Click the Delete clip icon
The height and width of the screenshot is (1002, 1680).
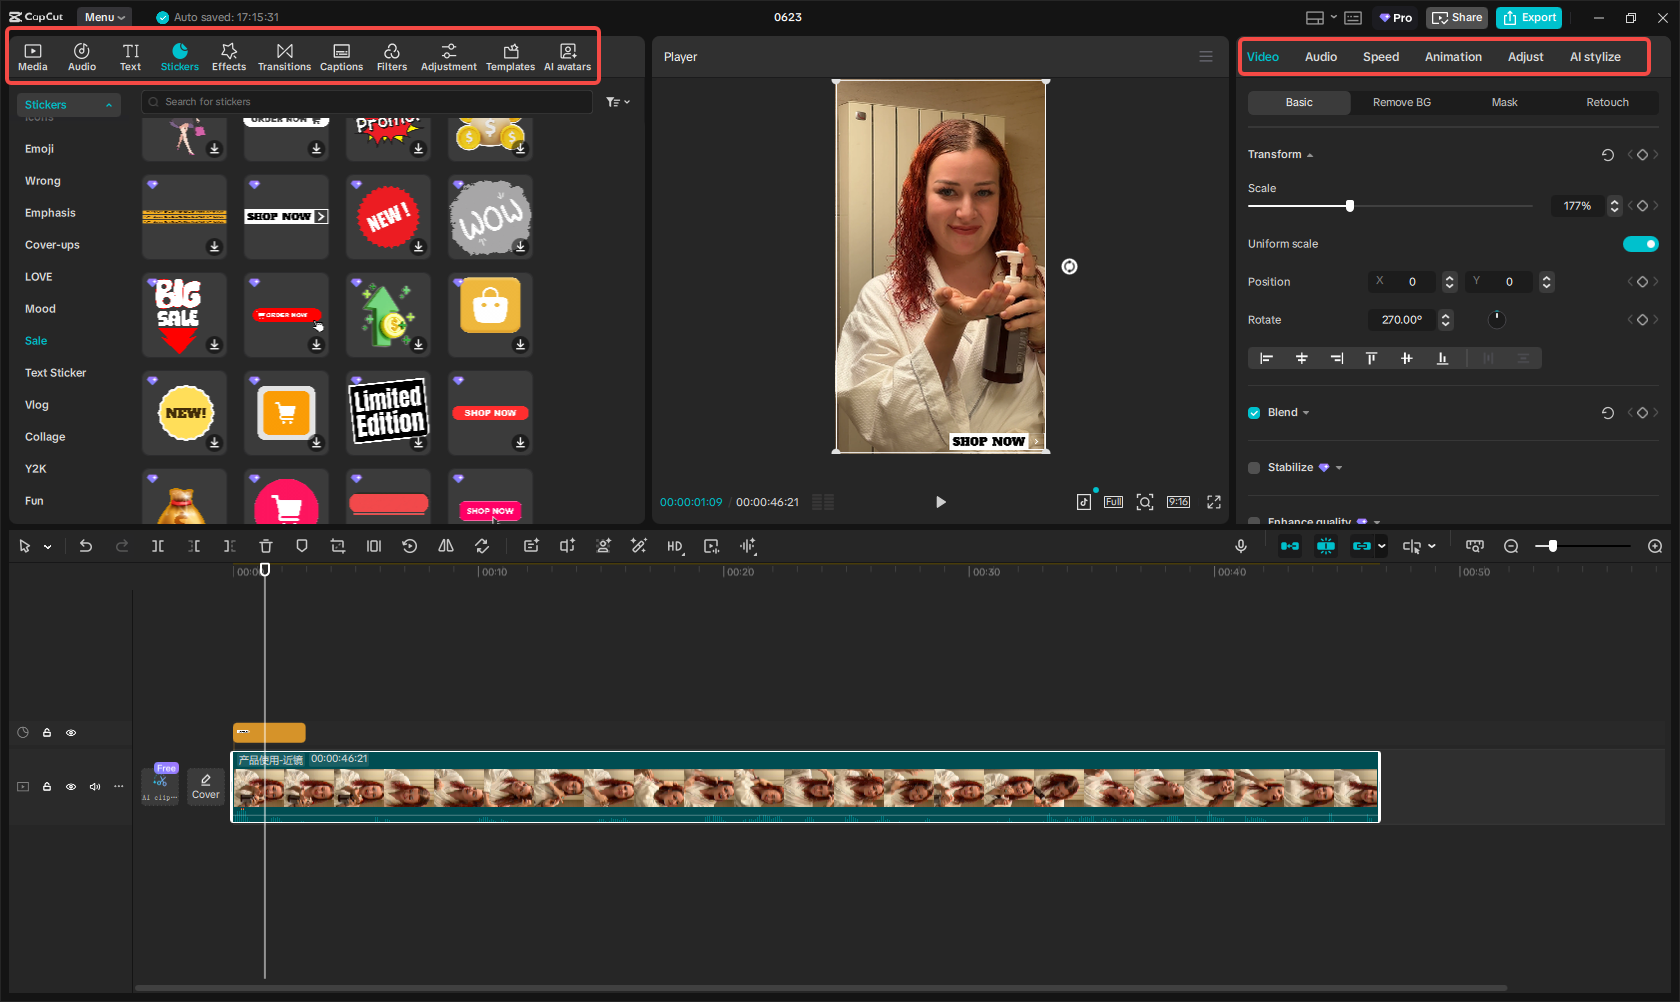click(x=265, y=546)
